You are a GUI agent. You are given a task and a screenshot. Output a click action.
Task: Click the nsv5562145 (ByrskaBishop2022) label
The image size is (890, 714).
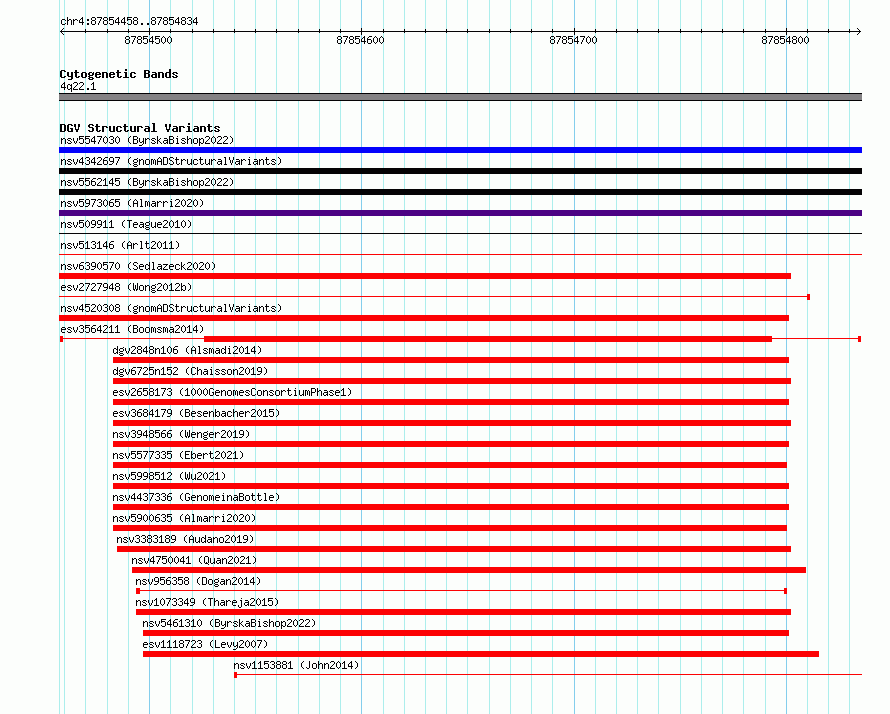click(x=147, y=182)
